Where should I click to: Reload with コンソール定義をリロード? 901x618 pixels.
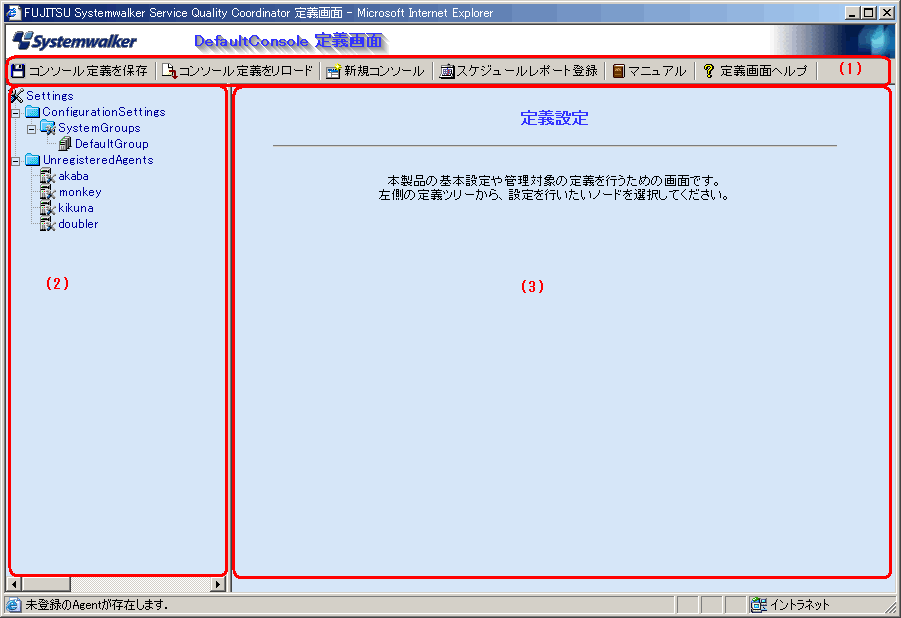click(246, 71)
